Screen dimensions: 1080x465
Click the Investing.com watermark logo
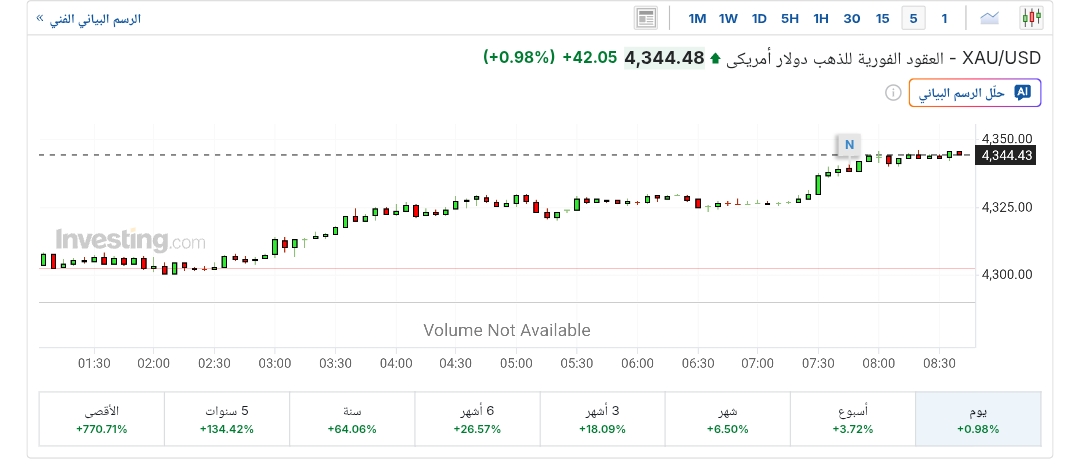point(130,241)
